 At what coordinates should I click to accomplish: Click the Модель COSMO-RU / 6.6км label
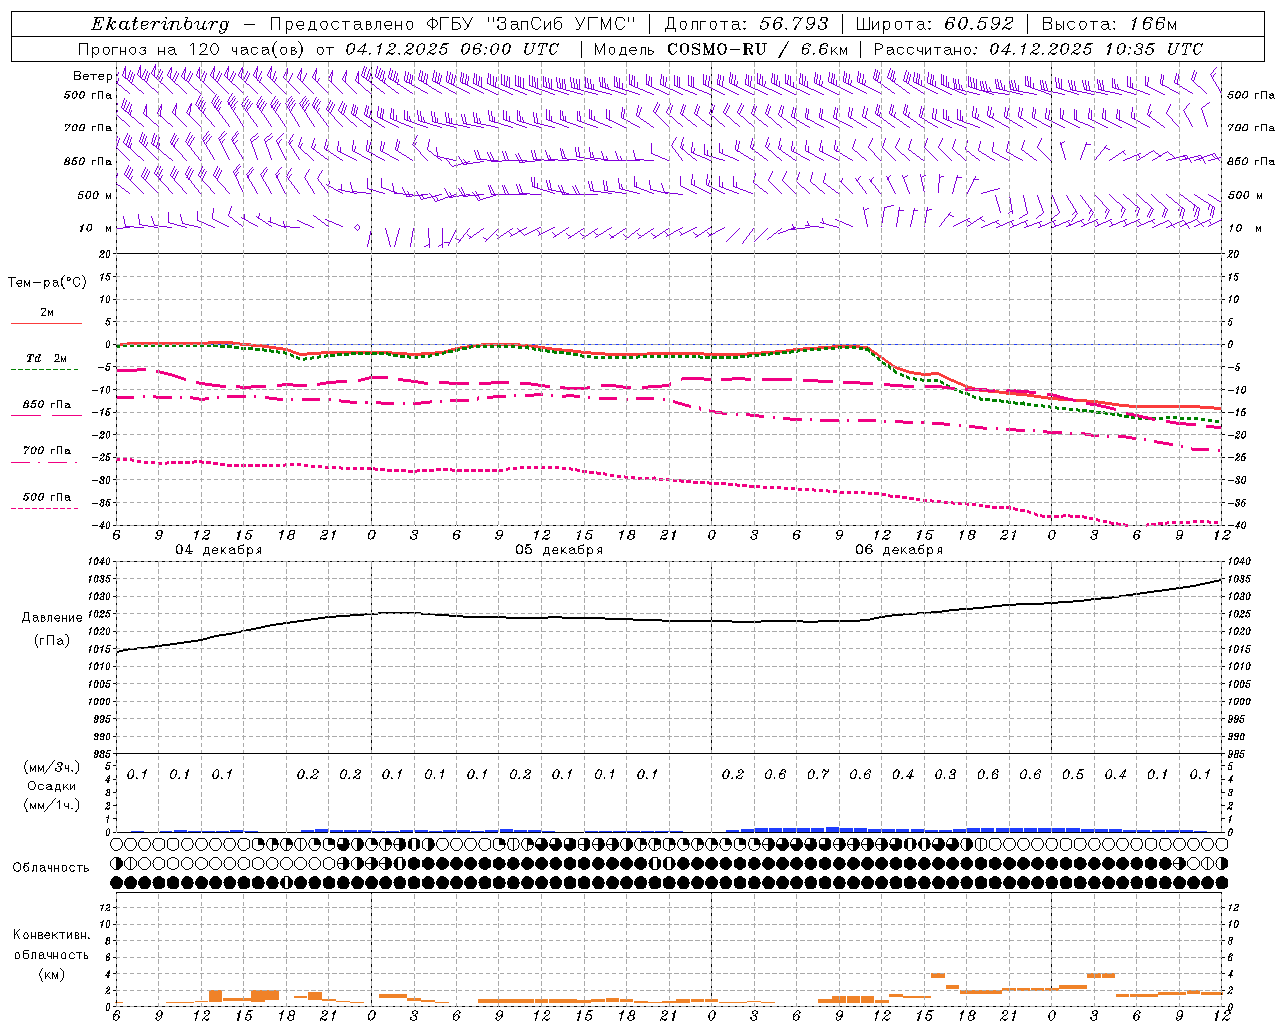[721, 49]
